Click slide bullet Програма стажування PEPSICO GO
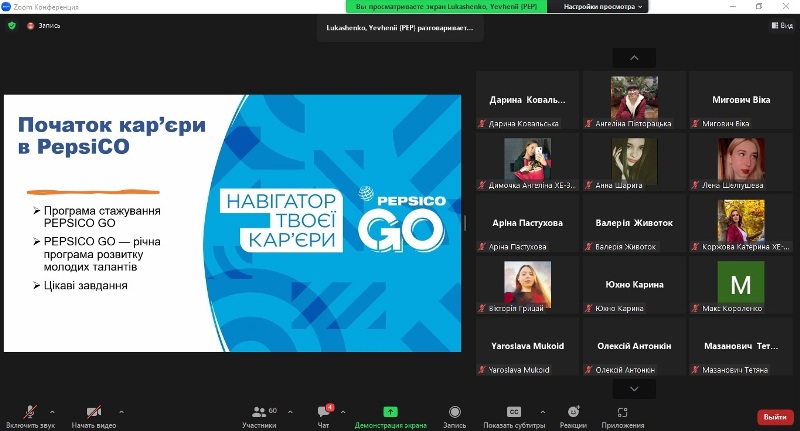 coord(102,217)
